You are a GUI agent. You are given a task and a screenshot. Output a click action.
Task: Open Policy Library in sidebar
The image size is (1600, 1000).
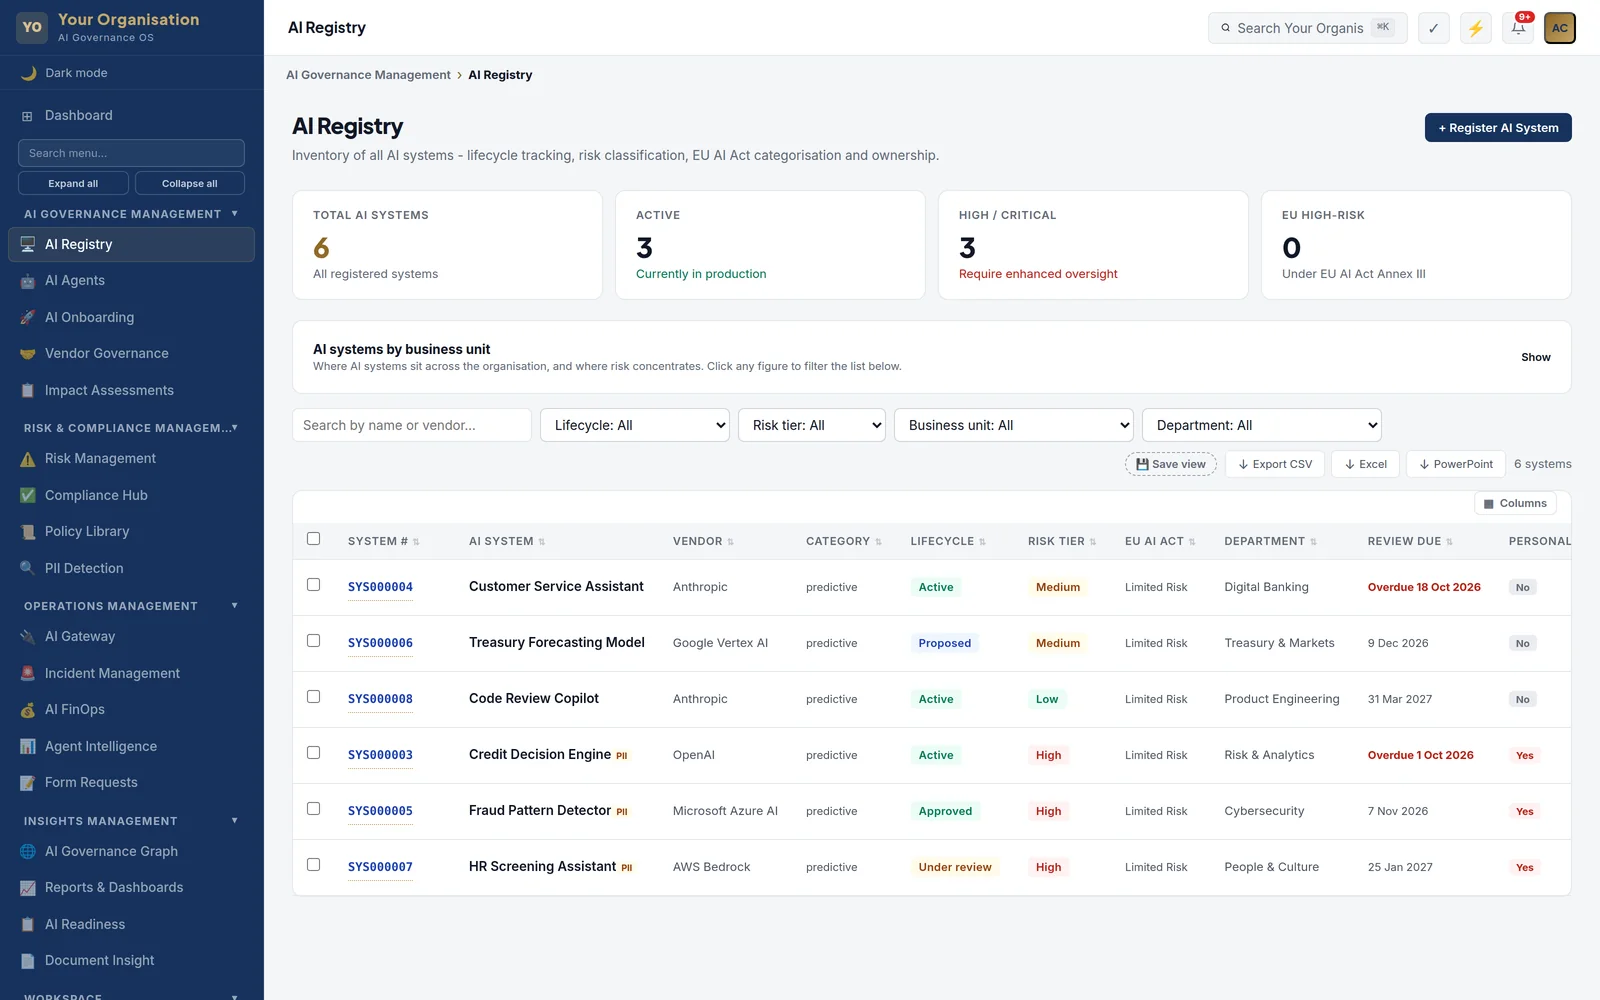pos(132,531)
